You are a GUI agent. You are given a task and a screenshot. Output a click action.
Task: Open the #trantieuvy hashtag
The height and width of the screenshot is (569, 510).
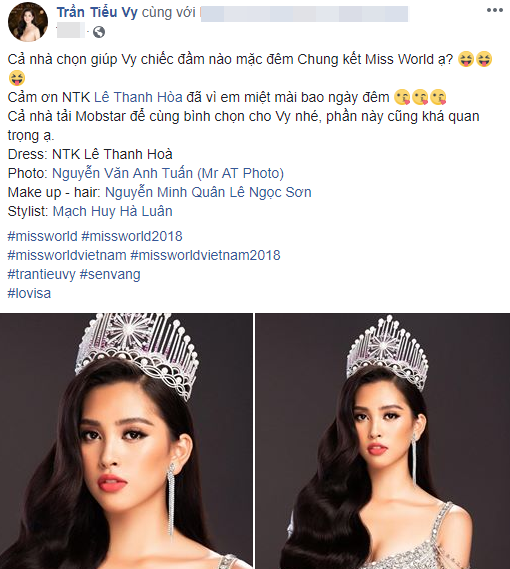[x=41, y=274]
